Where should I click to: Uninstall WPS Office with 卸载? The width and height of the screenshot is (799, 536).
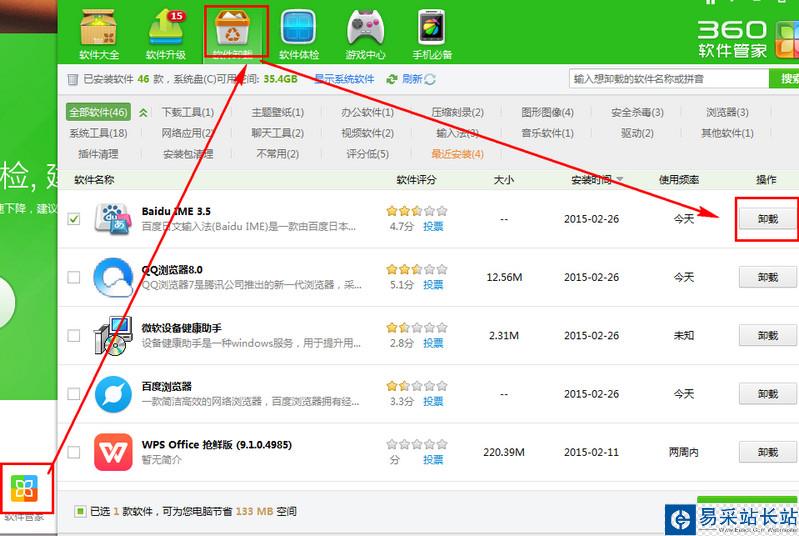tap(767, 452)
